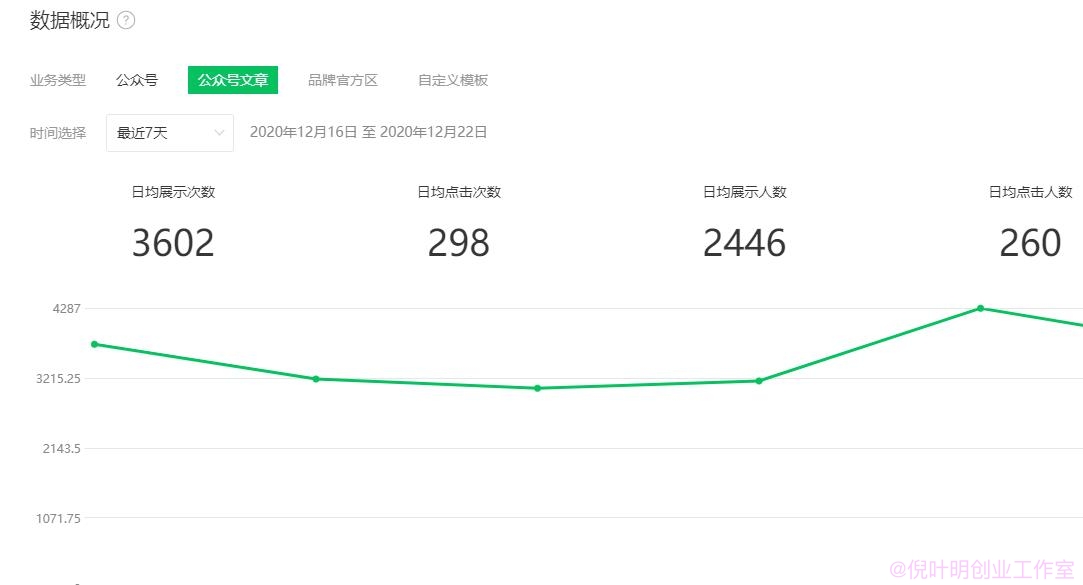Click the 1071.75 y-axis label

[58, 518]
